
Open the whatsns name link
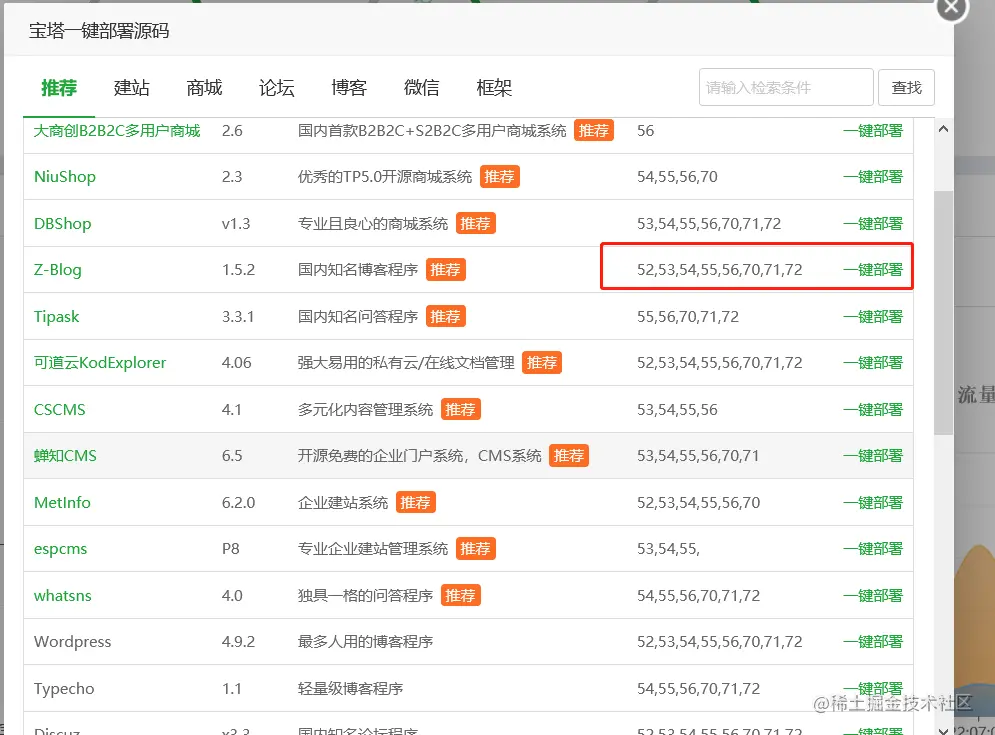click(x=62, y=595)
